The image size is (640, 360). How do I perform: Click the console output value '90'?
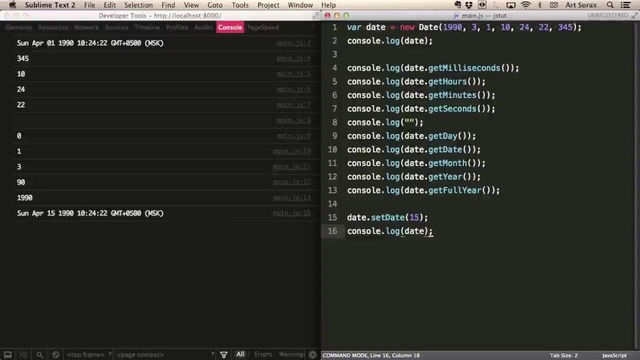point(21,182)
